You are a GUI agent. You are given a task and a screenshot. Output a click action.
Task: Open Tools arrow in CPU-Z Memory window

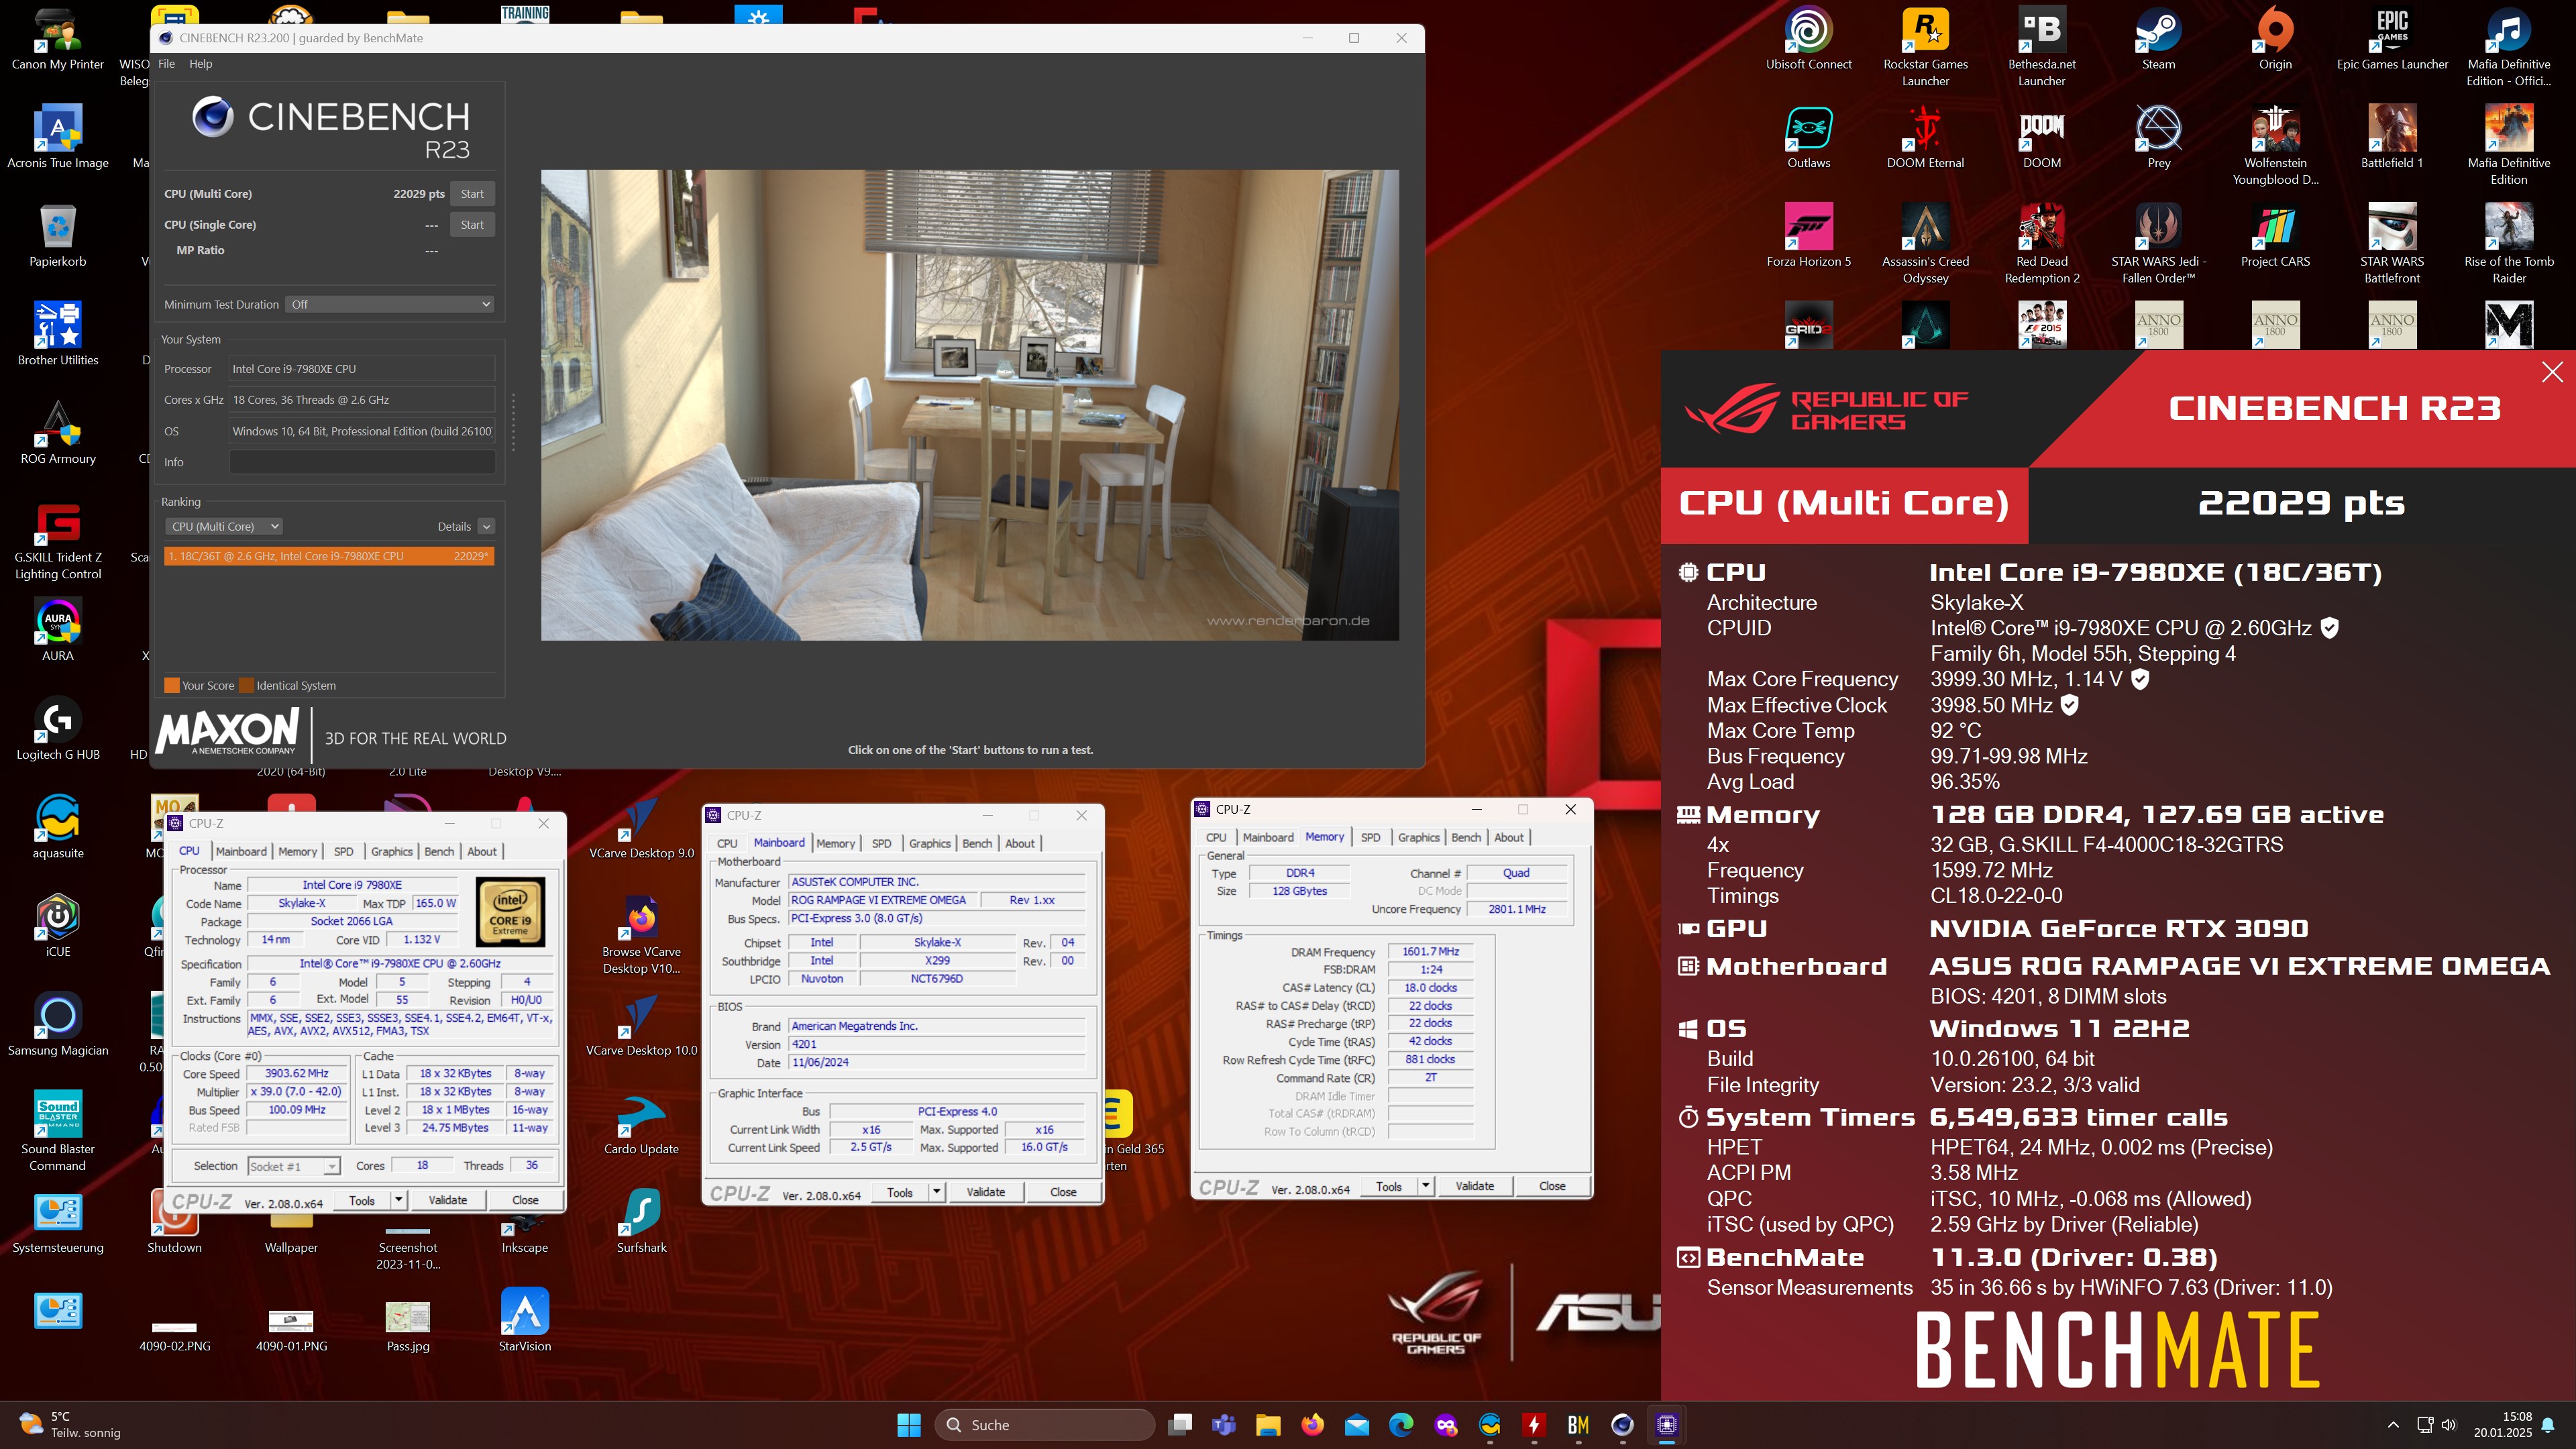pos(1425,1186)
